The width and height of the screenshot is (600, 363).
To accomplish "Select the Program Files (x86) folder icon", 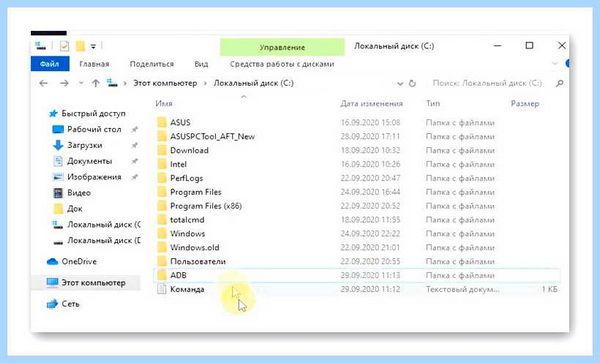I will point(162,206).
